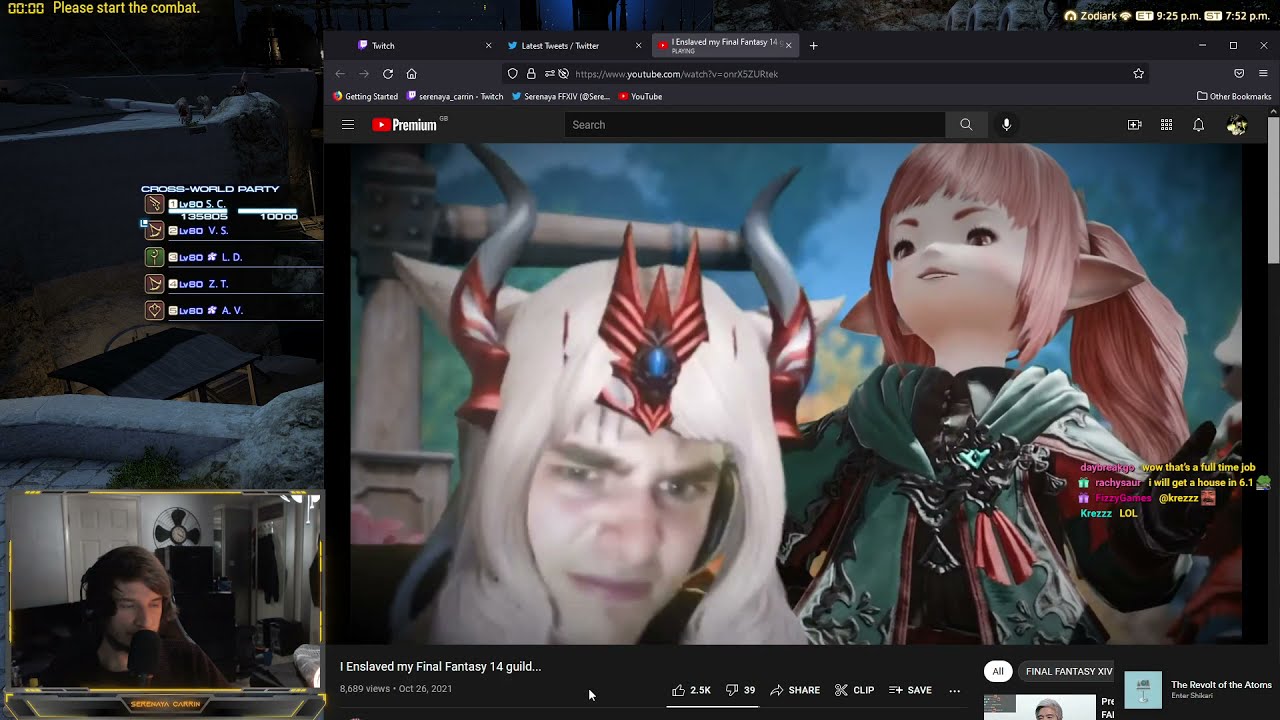Image resolution: width=1280 pixels, height=720 pixels.
Task: Open tracking protection shield icon
Action: click(x=513, y=74)
